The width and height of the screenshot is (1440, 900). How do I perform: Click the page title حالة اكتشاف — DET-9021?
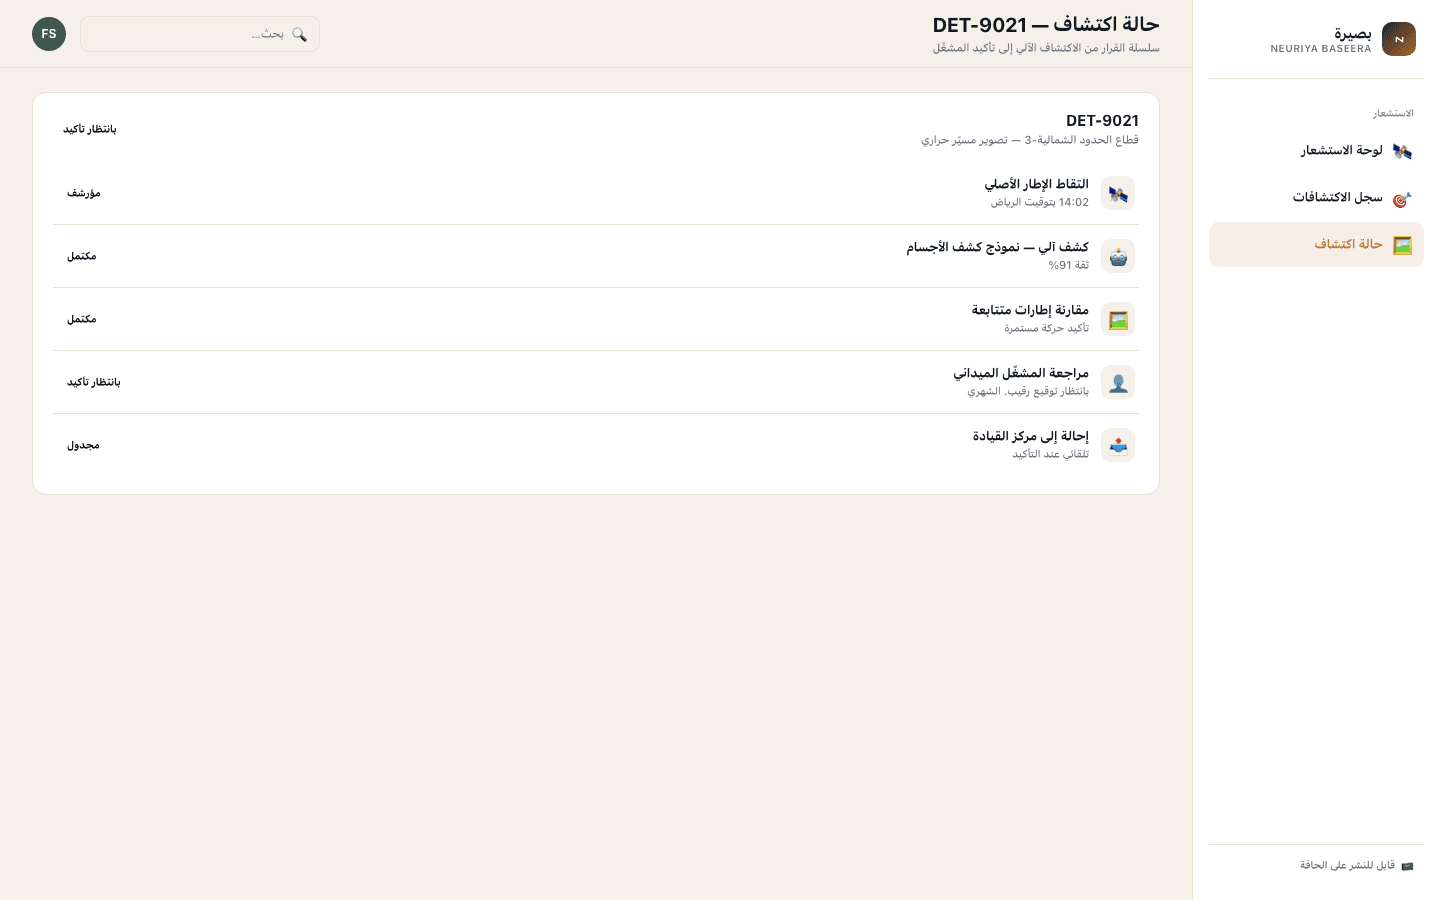click(1046, 25)
